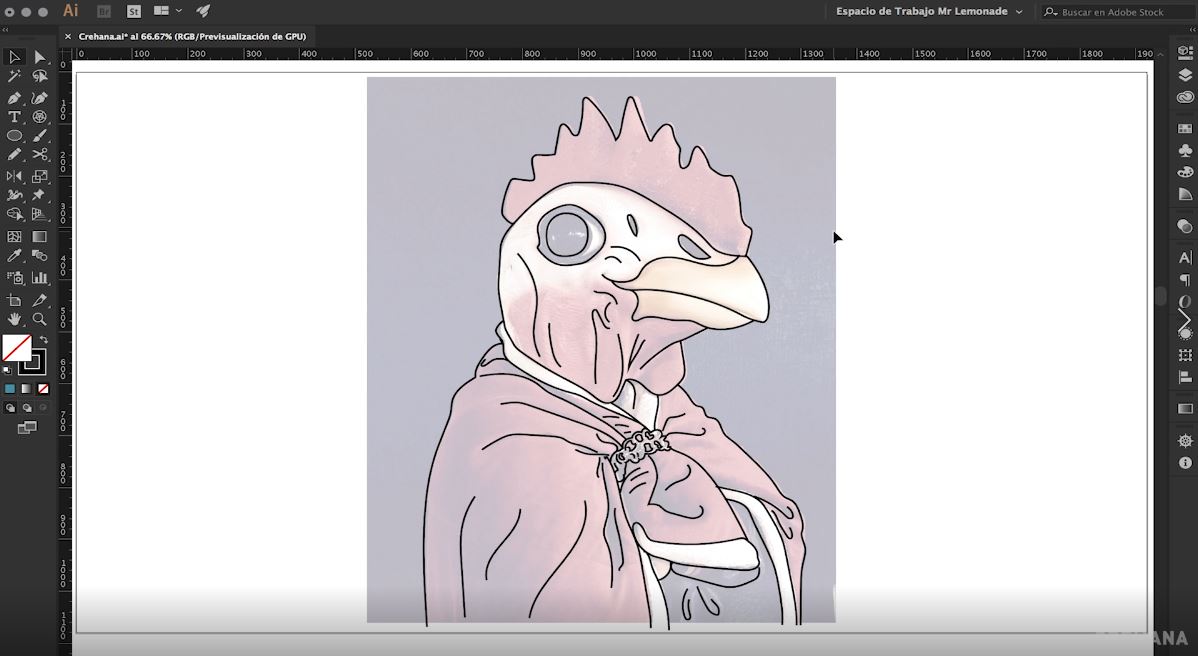Switch to Draw Normal mode
This screenshot has height=656, width=1198.
click(10, 408)
